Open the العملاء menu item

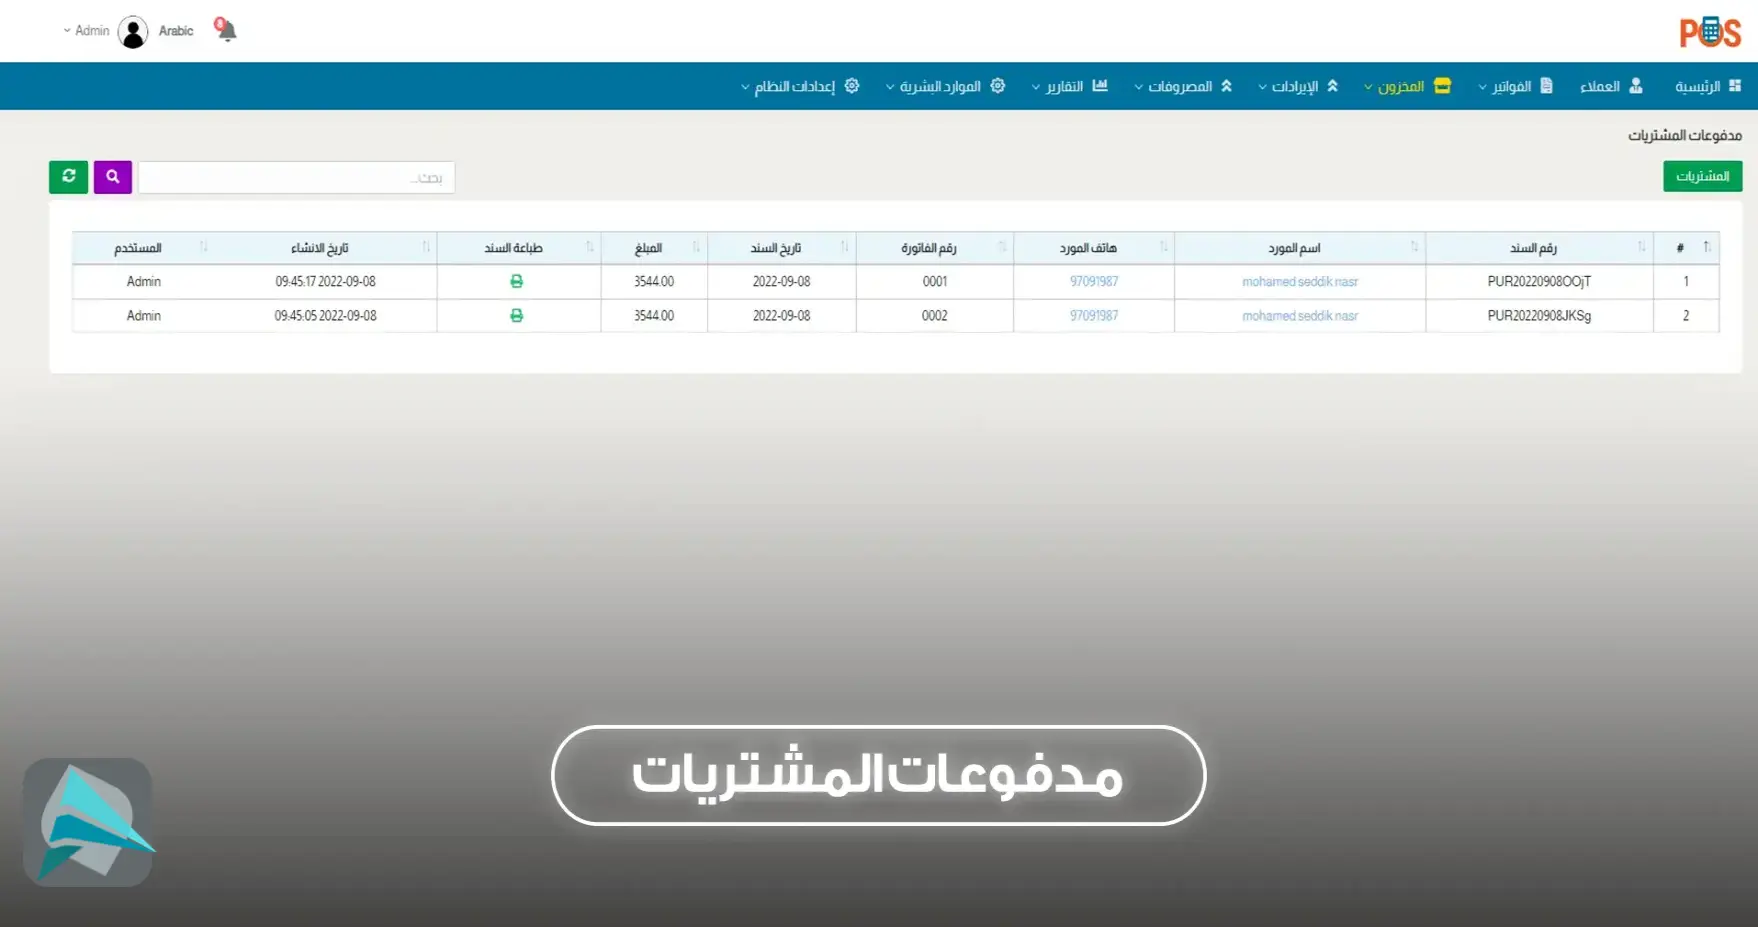(x=1610, y=87)
